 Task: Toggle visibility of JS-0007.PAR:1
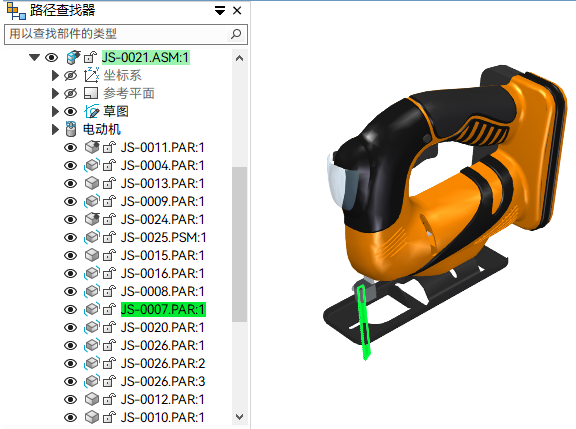click(x=71, y=310)
